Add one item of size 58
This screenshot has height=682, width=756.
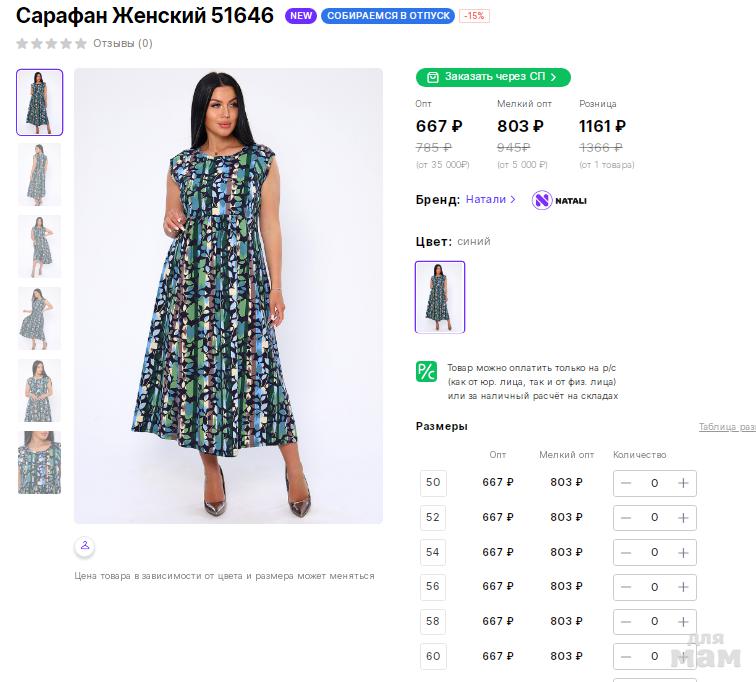[683, 621]
